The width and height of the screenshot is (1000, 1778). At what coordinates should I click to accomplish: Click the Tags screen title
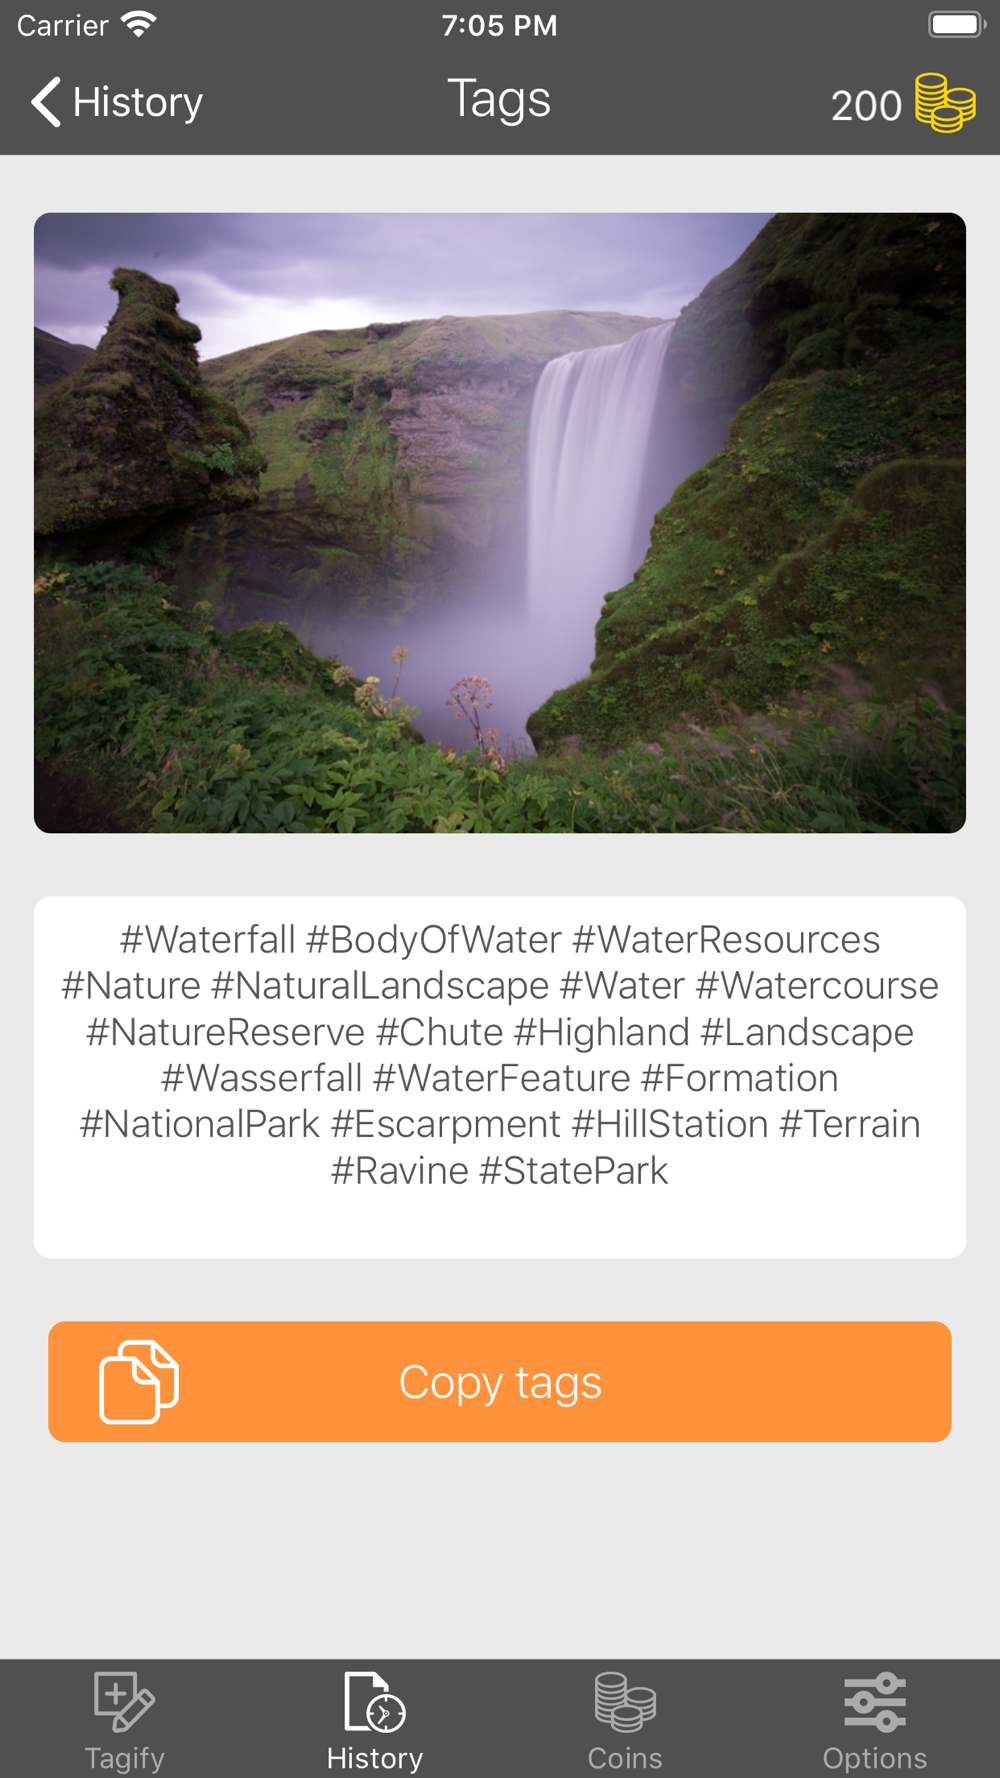(499, 100)
